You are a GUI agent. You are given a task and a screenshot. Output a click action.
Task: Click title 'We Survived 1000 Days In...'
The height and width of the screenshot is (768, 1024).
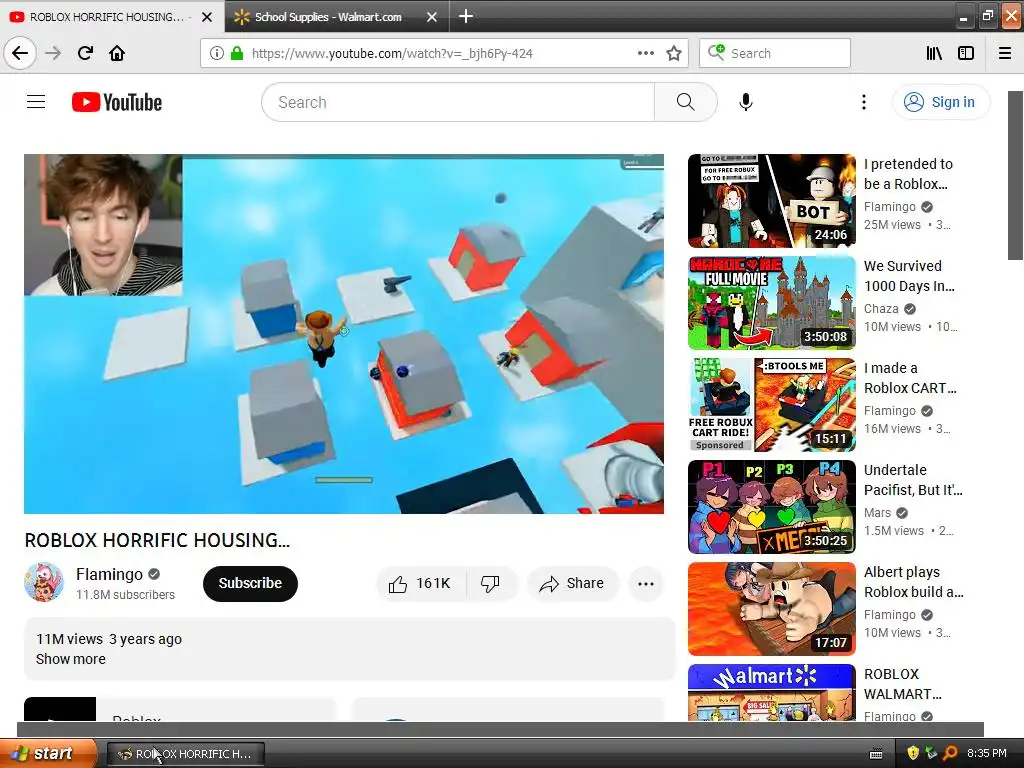tap(909, 276)
